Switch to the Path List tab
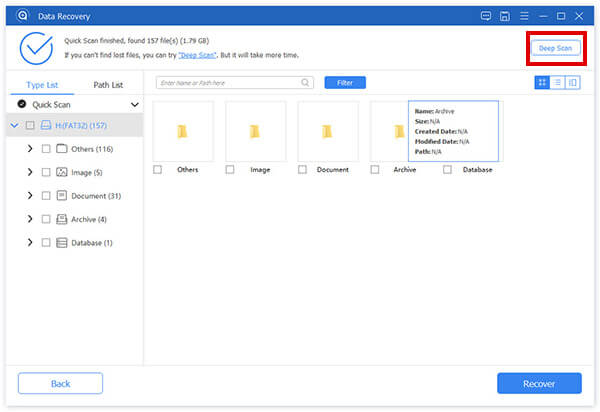 pos(108,85)
